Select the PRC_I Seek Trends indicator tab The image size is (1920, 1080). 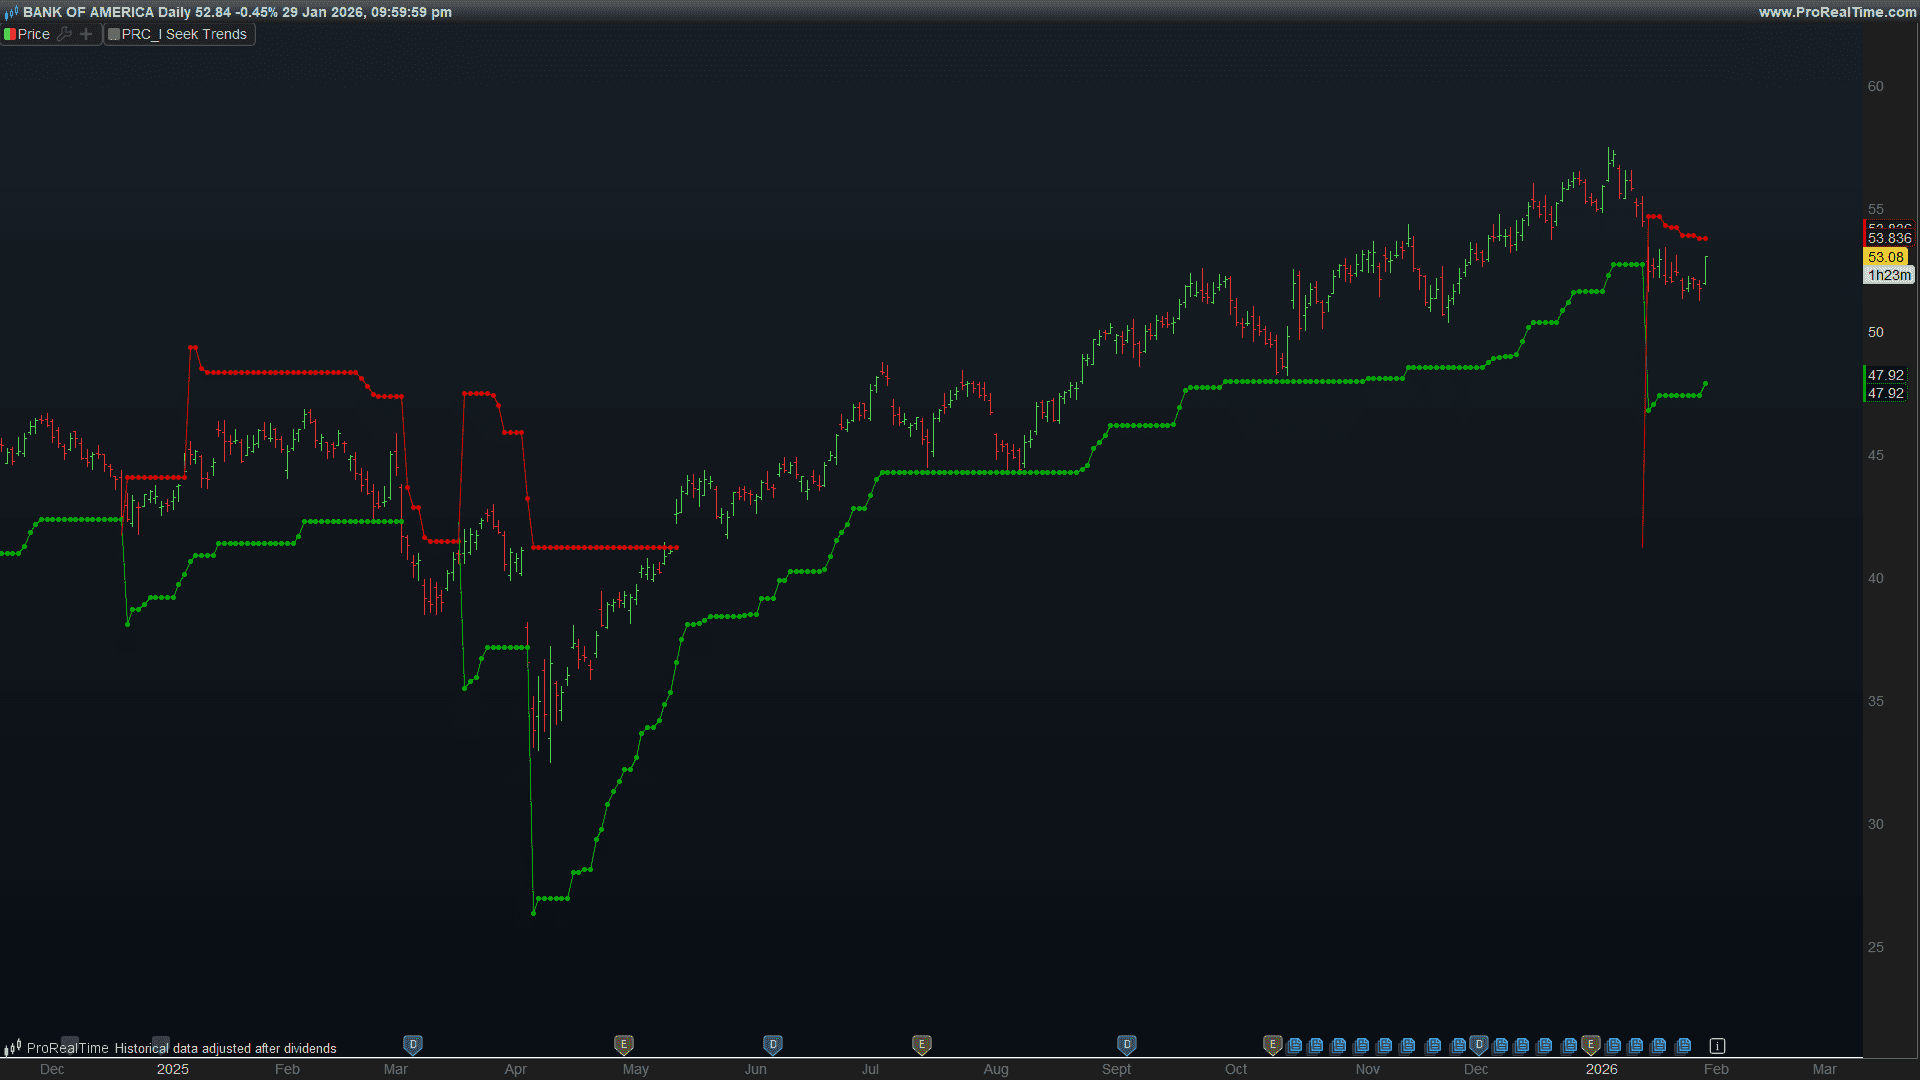(x=184, y=34)
